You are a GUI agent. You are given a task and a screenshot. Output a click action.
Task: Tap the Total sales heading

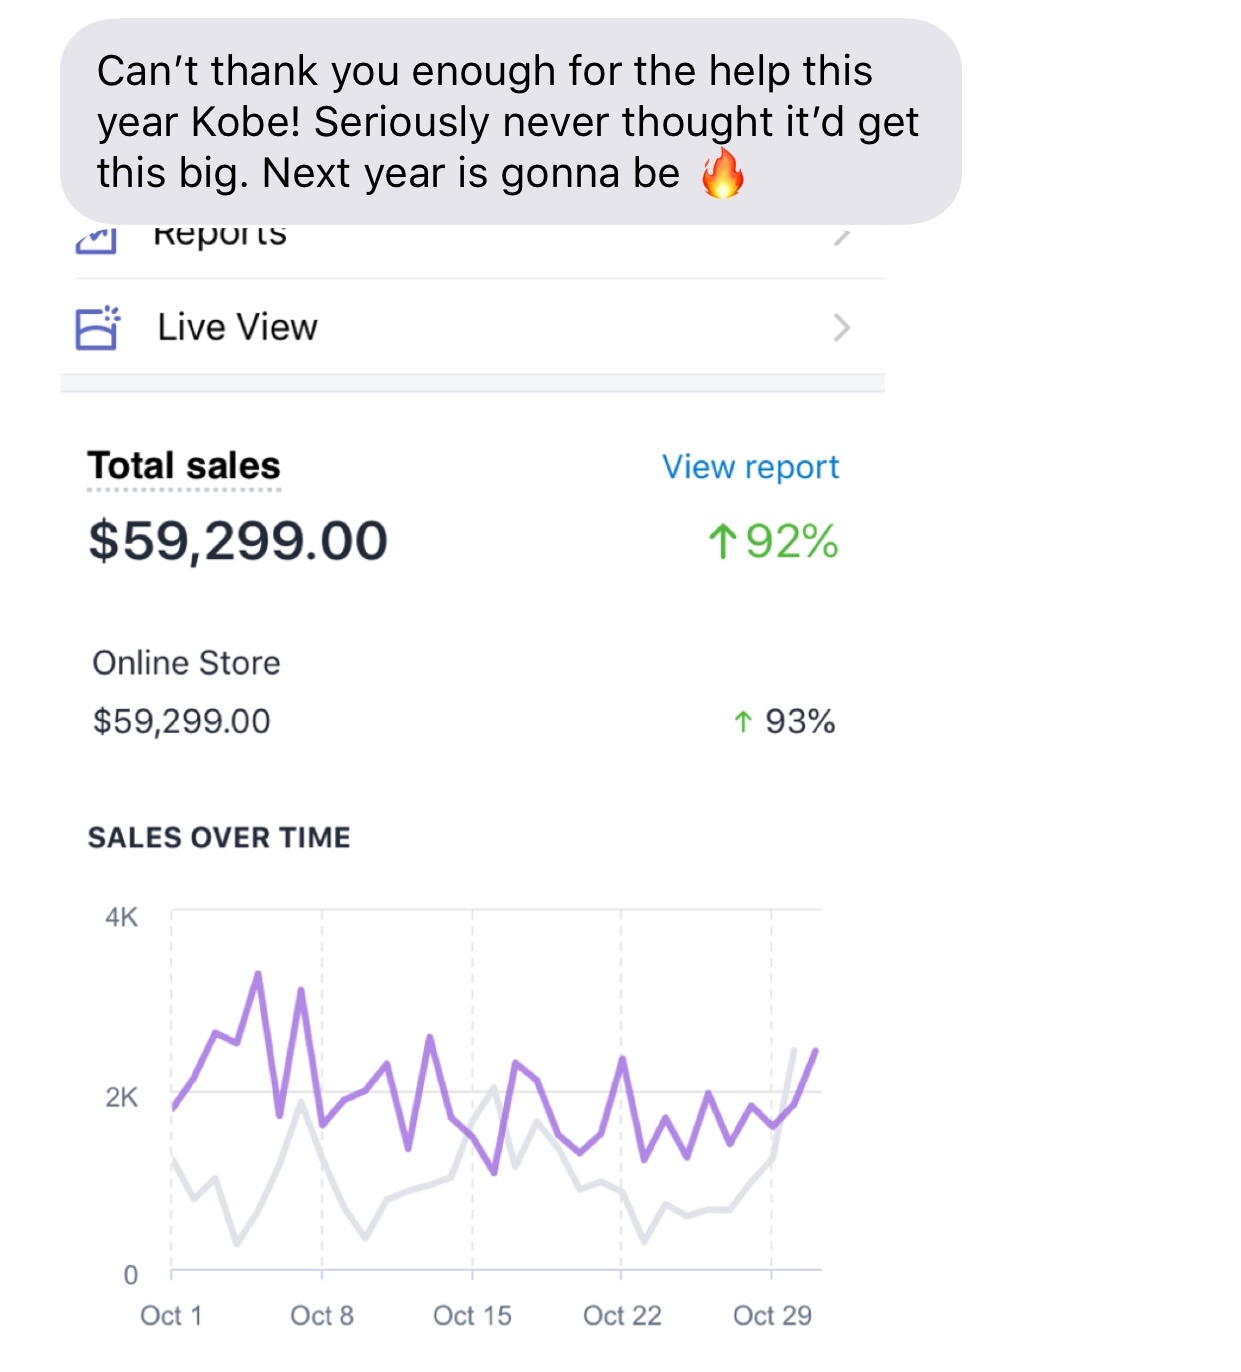[184, 466]
